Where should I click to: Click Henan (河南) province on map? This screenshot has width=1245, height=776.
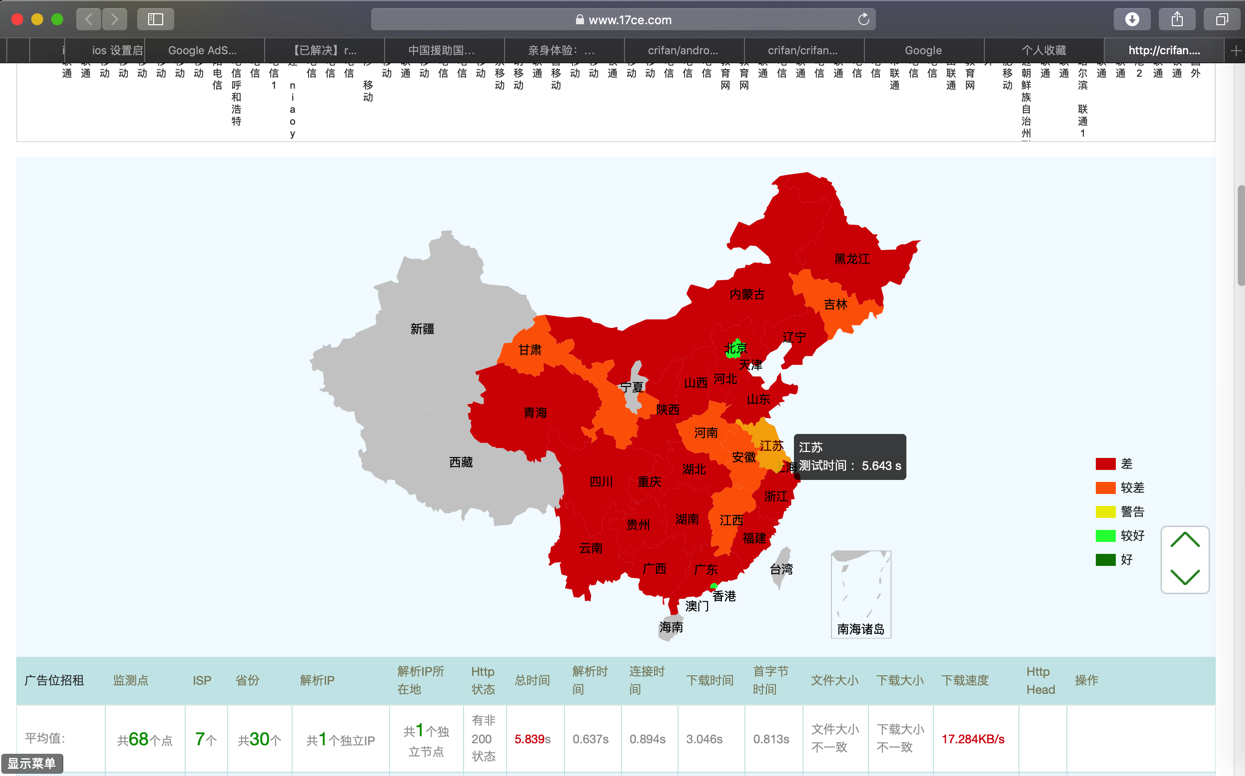click(x=706, y=433)
